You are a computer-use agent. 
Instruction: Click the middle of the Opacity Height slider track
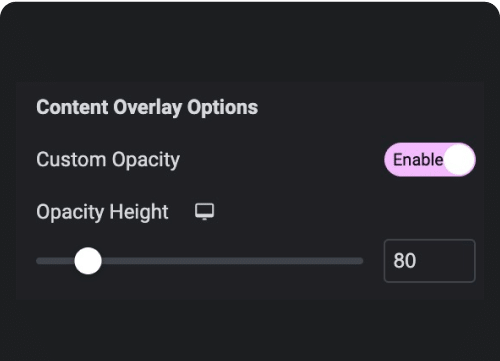pyautogui.click(x=200, y=261)
